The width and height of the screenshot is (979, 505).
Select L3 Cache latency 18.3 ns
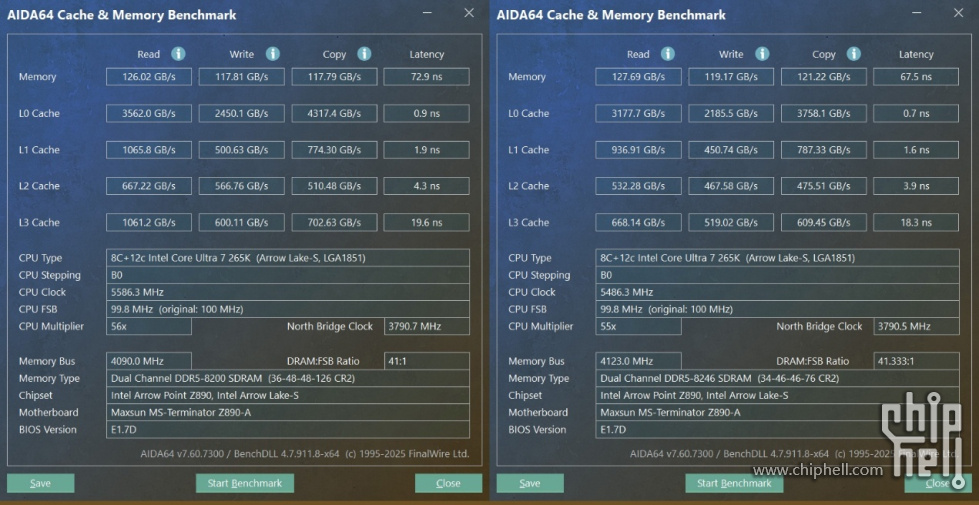[x=916, y=222]
